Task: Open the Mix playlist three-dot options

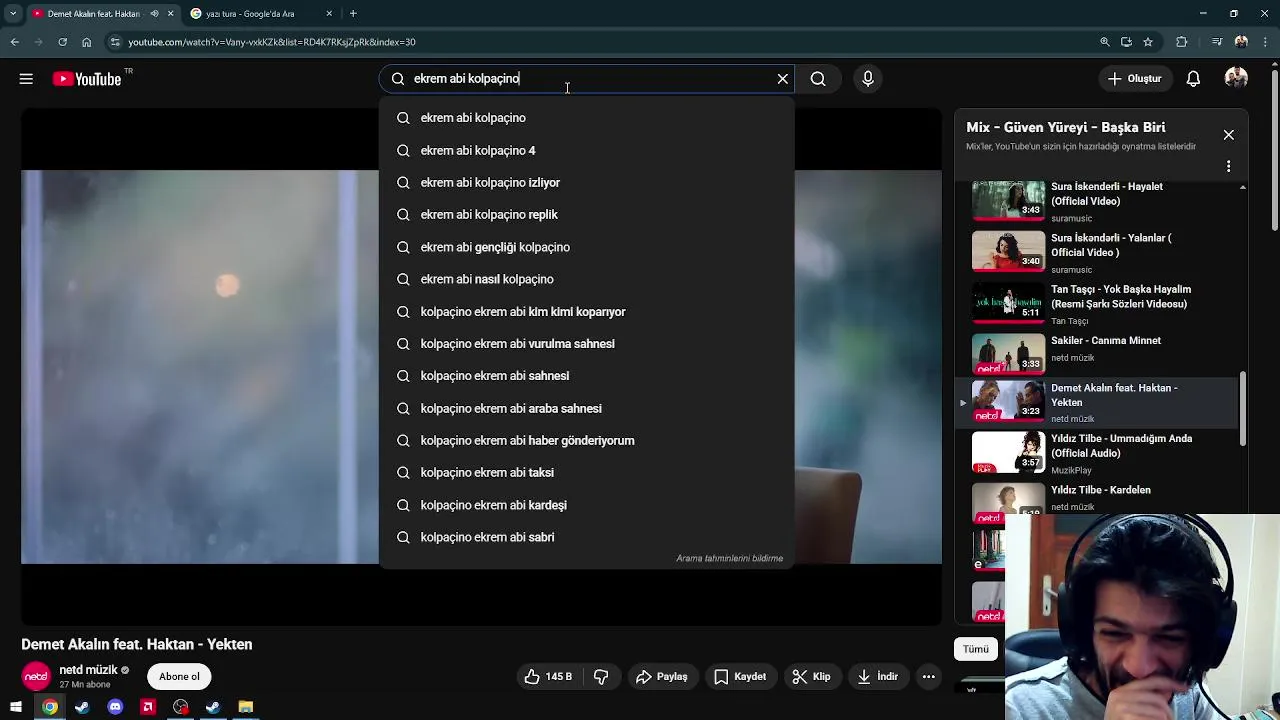Action: click(x=1229, y=166)
